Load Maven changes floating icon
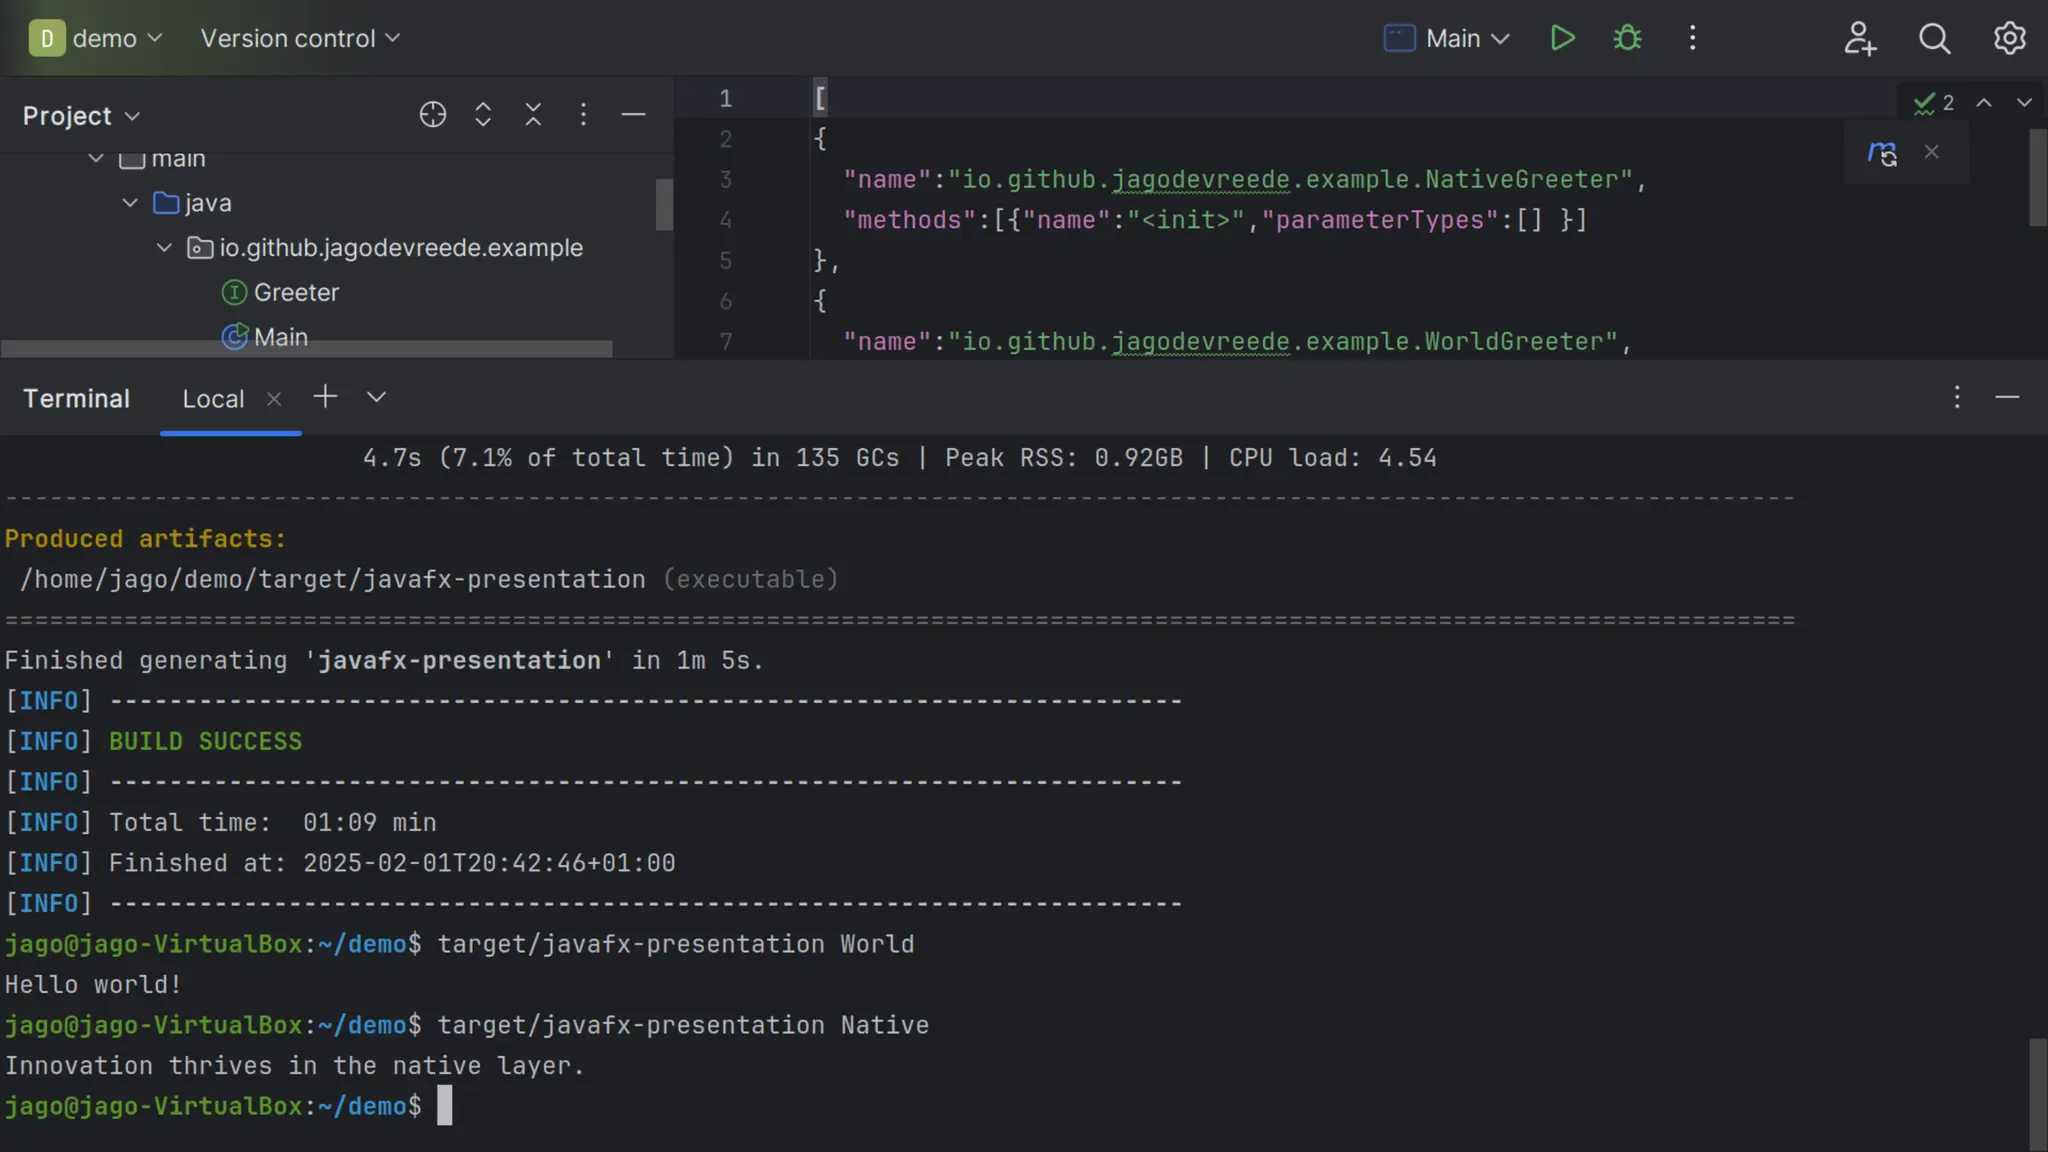The height and width of the screenshot is (1152, 2048). click(1882, 153)
